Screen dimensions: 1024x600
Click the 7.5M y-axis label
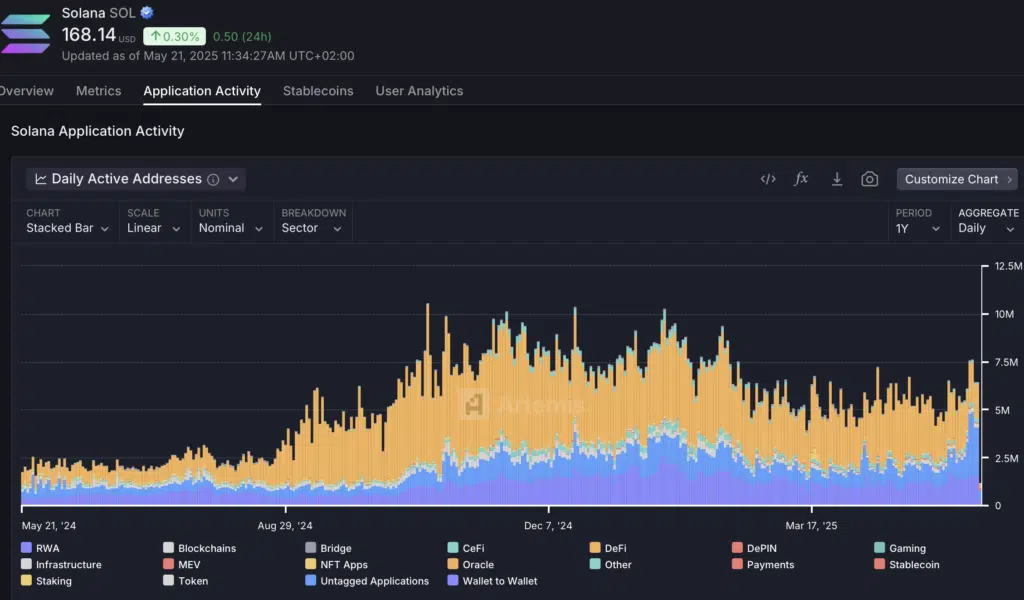[1006, 362]
